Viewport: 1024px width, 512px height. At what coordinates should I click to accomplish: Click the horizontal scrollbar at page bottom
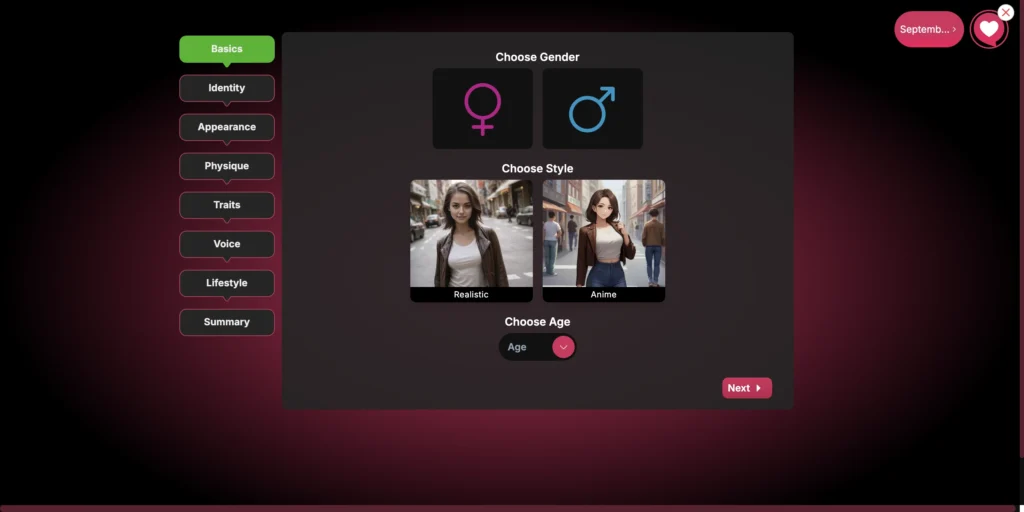click(x=500, y=508)
